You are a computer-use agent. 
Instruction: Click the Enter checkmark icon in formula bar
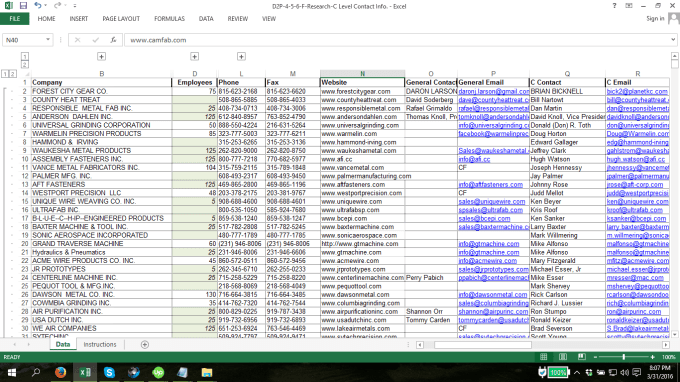coord(95,40)
